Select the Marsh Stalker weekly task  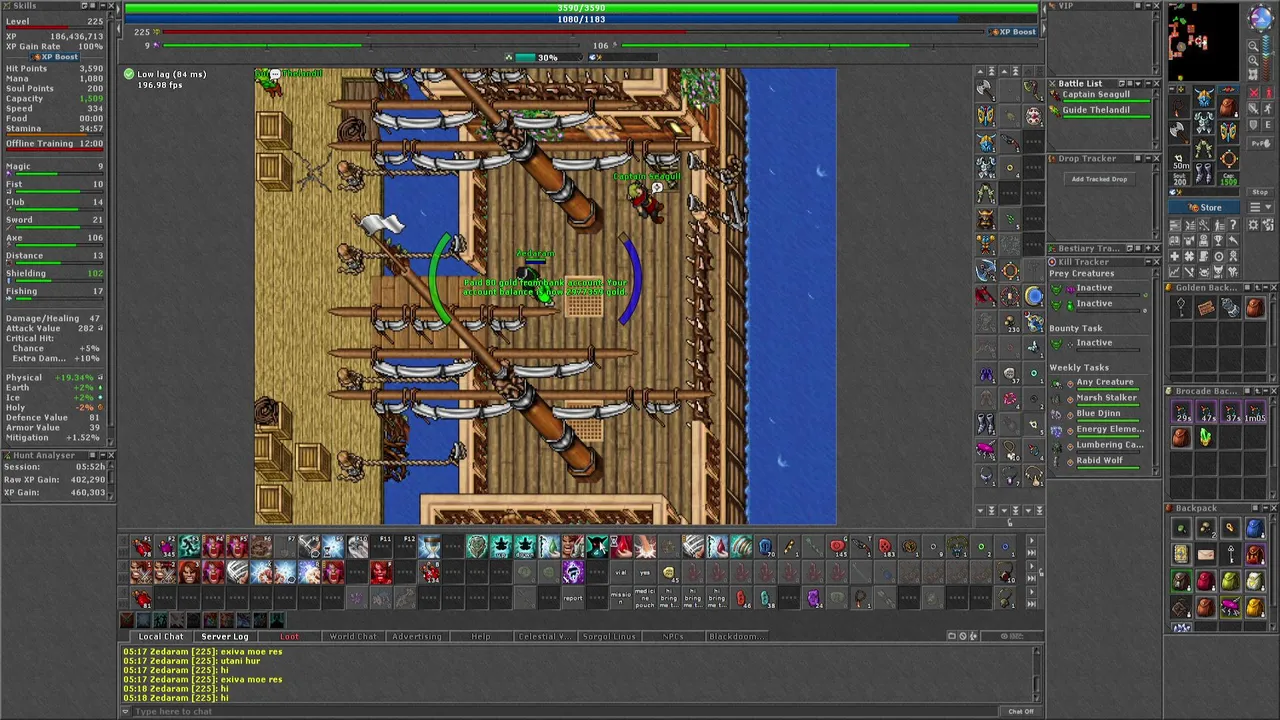pyautogui.click(x=1106, y=397)
